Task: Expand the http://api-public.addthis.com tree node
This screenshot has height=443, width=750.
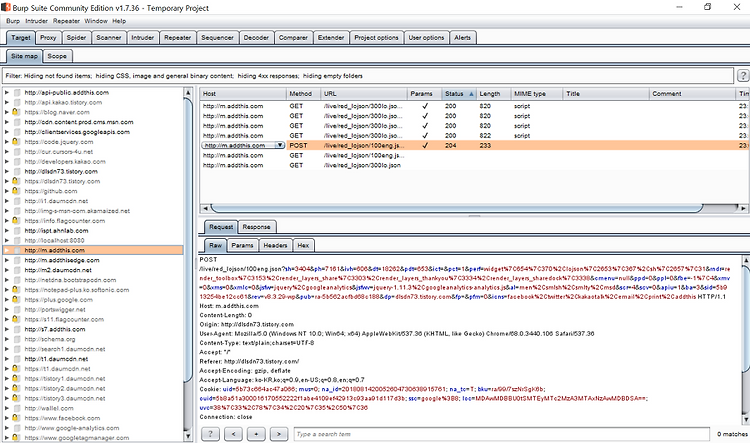Action: point(7,92)
